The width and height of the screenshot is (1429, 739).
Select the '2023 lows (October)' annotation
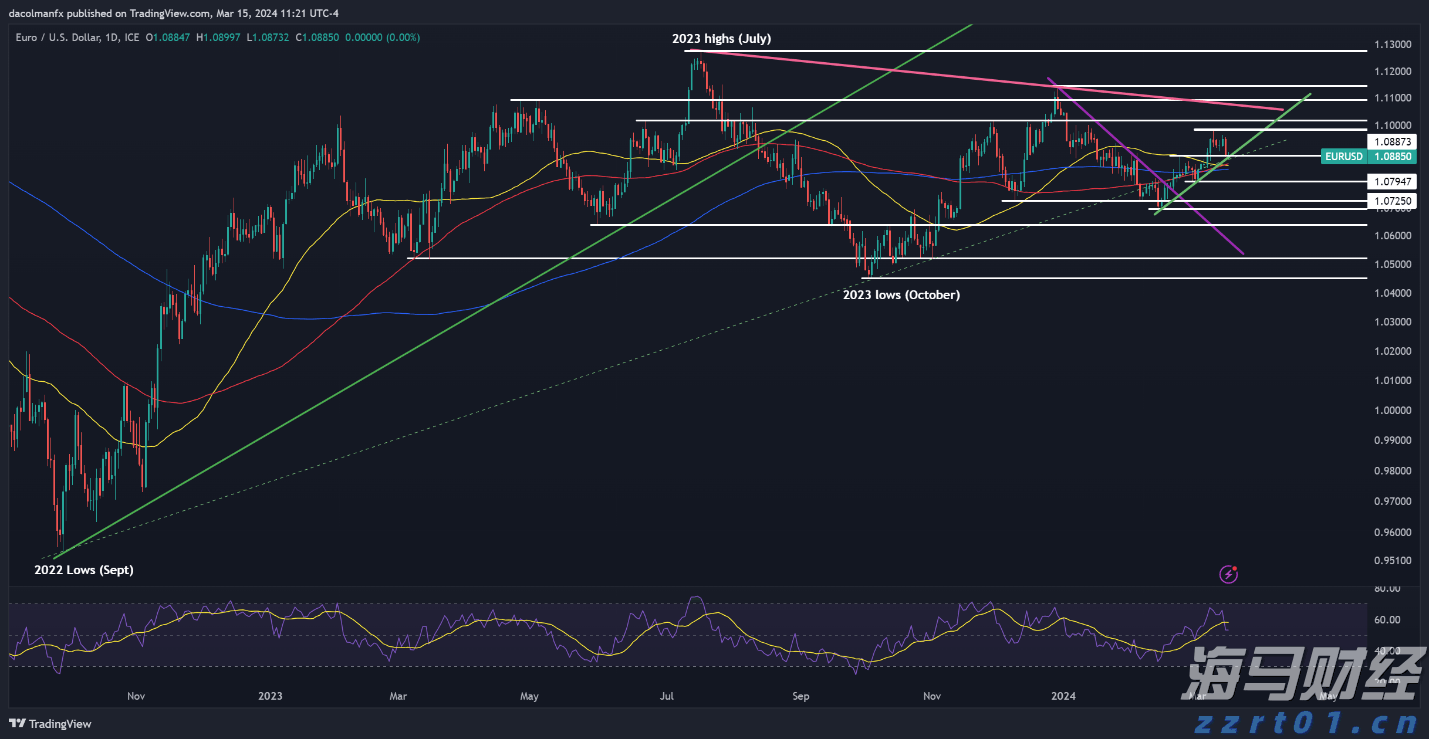click(x=901, y=295)
